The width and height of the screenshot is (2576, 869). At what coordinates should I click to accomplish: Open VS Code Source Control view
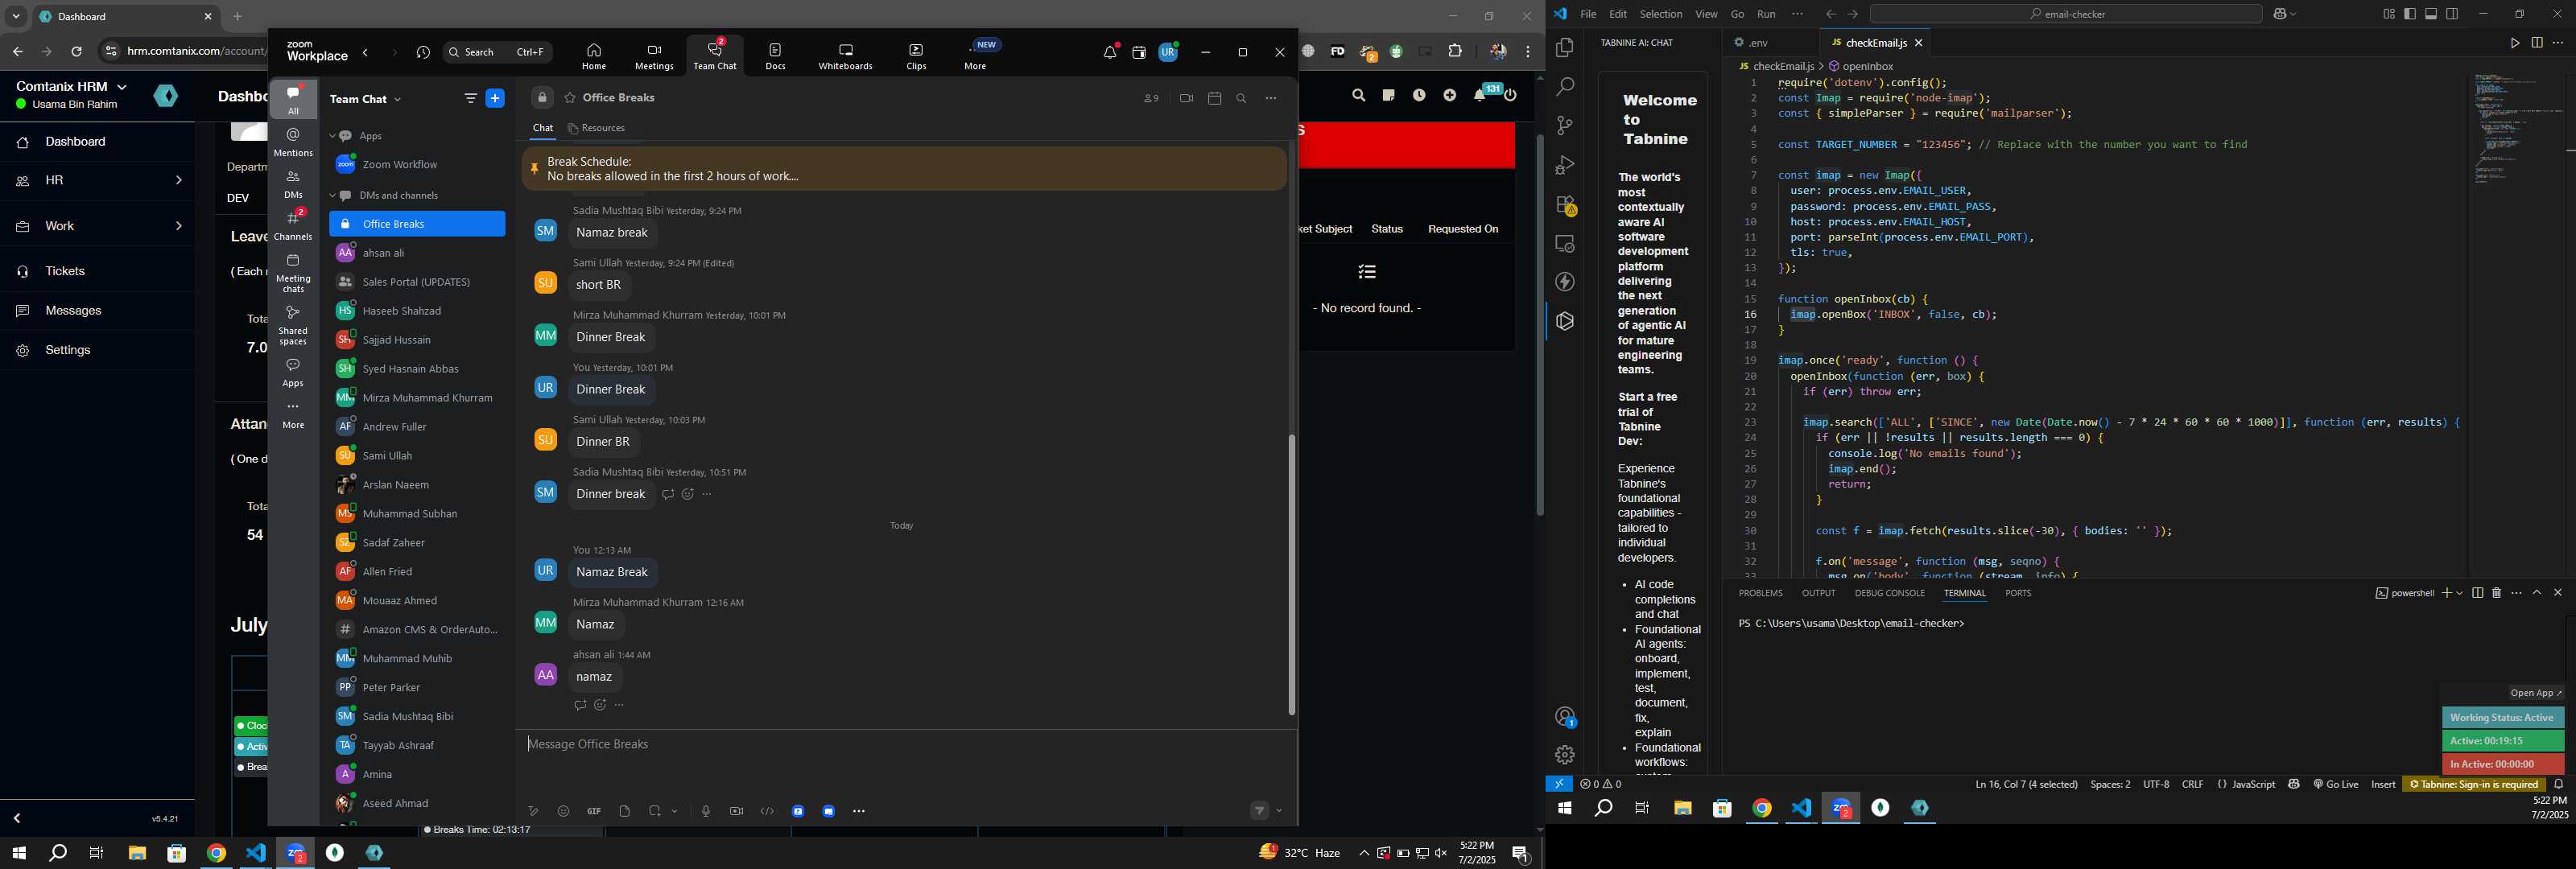pyautogui.click(x=1565, y=126)
